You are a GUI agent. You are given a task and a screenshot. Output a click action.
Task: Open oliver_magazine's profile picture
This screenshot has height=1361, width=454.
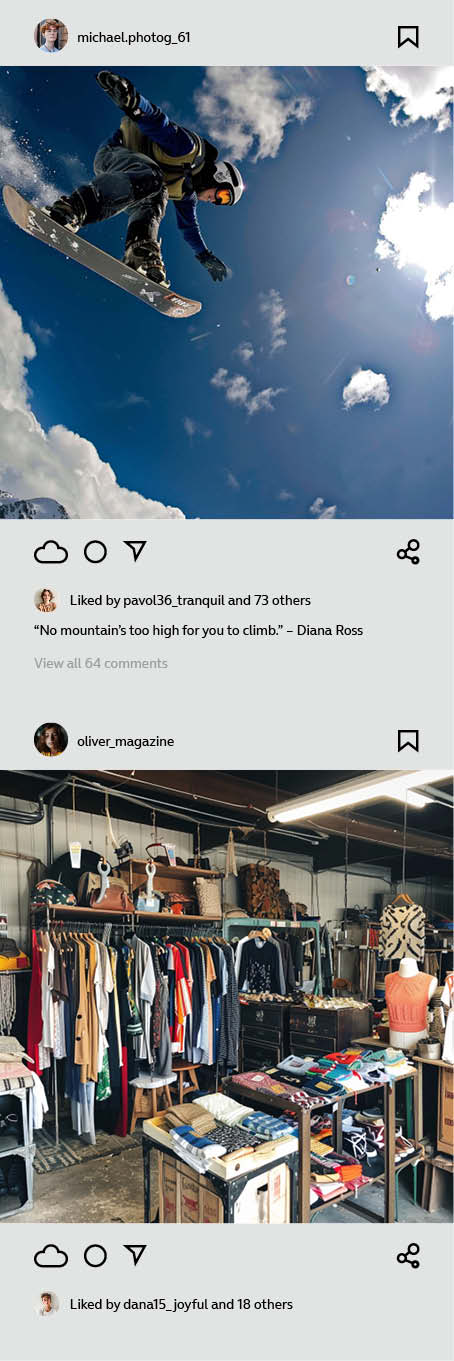pyautogui.click(x=51, y=740)
